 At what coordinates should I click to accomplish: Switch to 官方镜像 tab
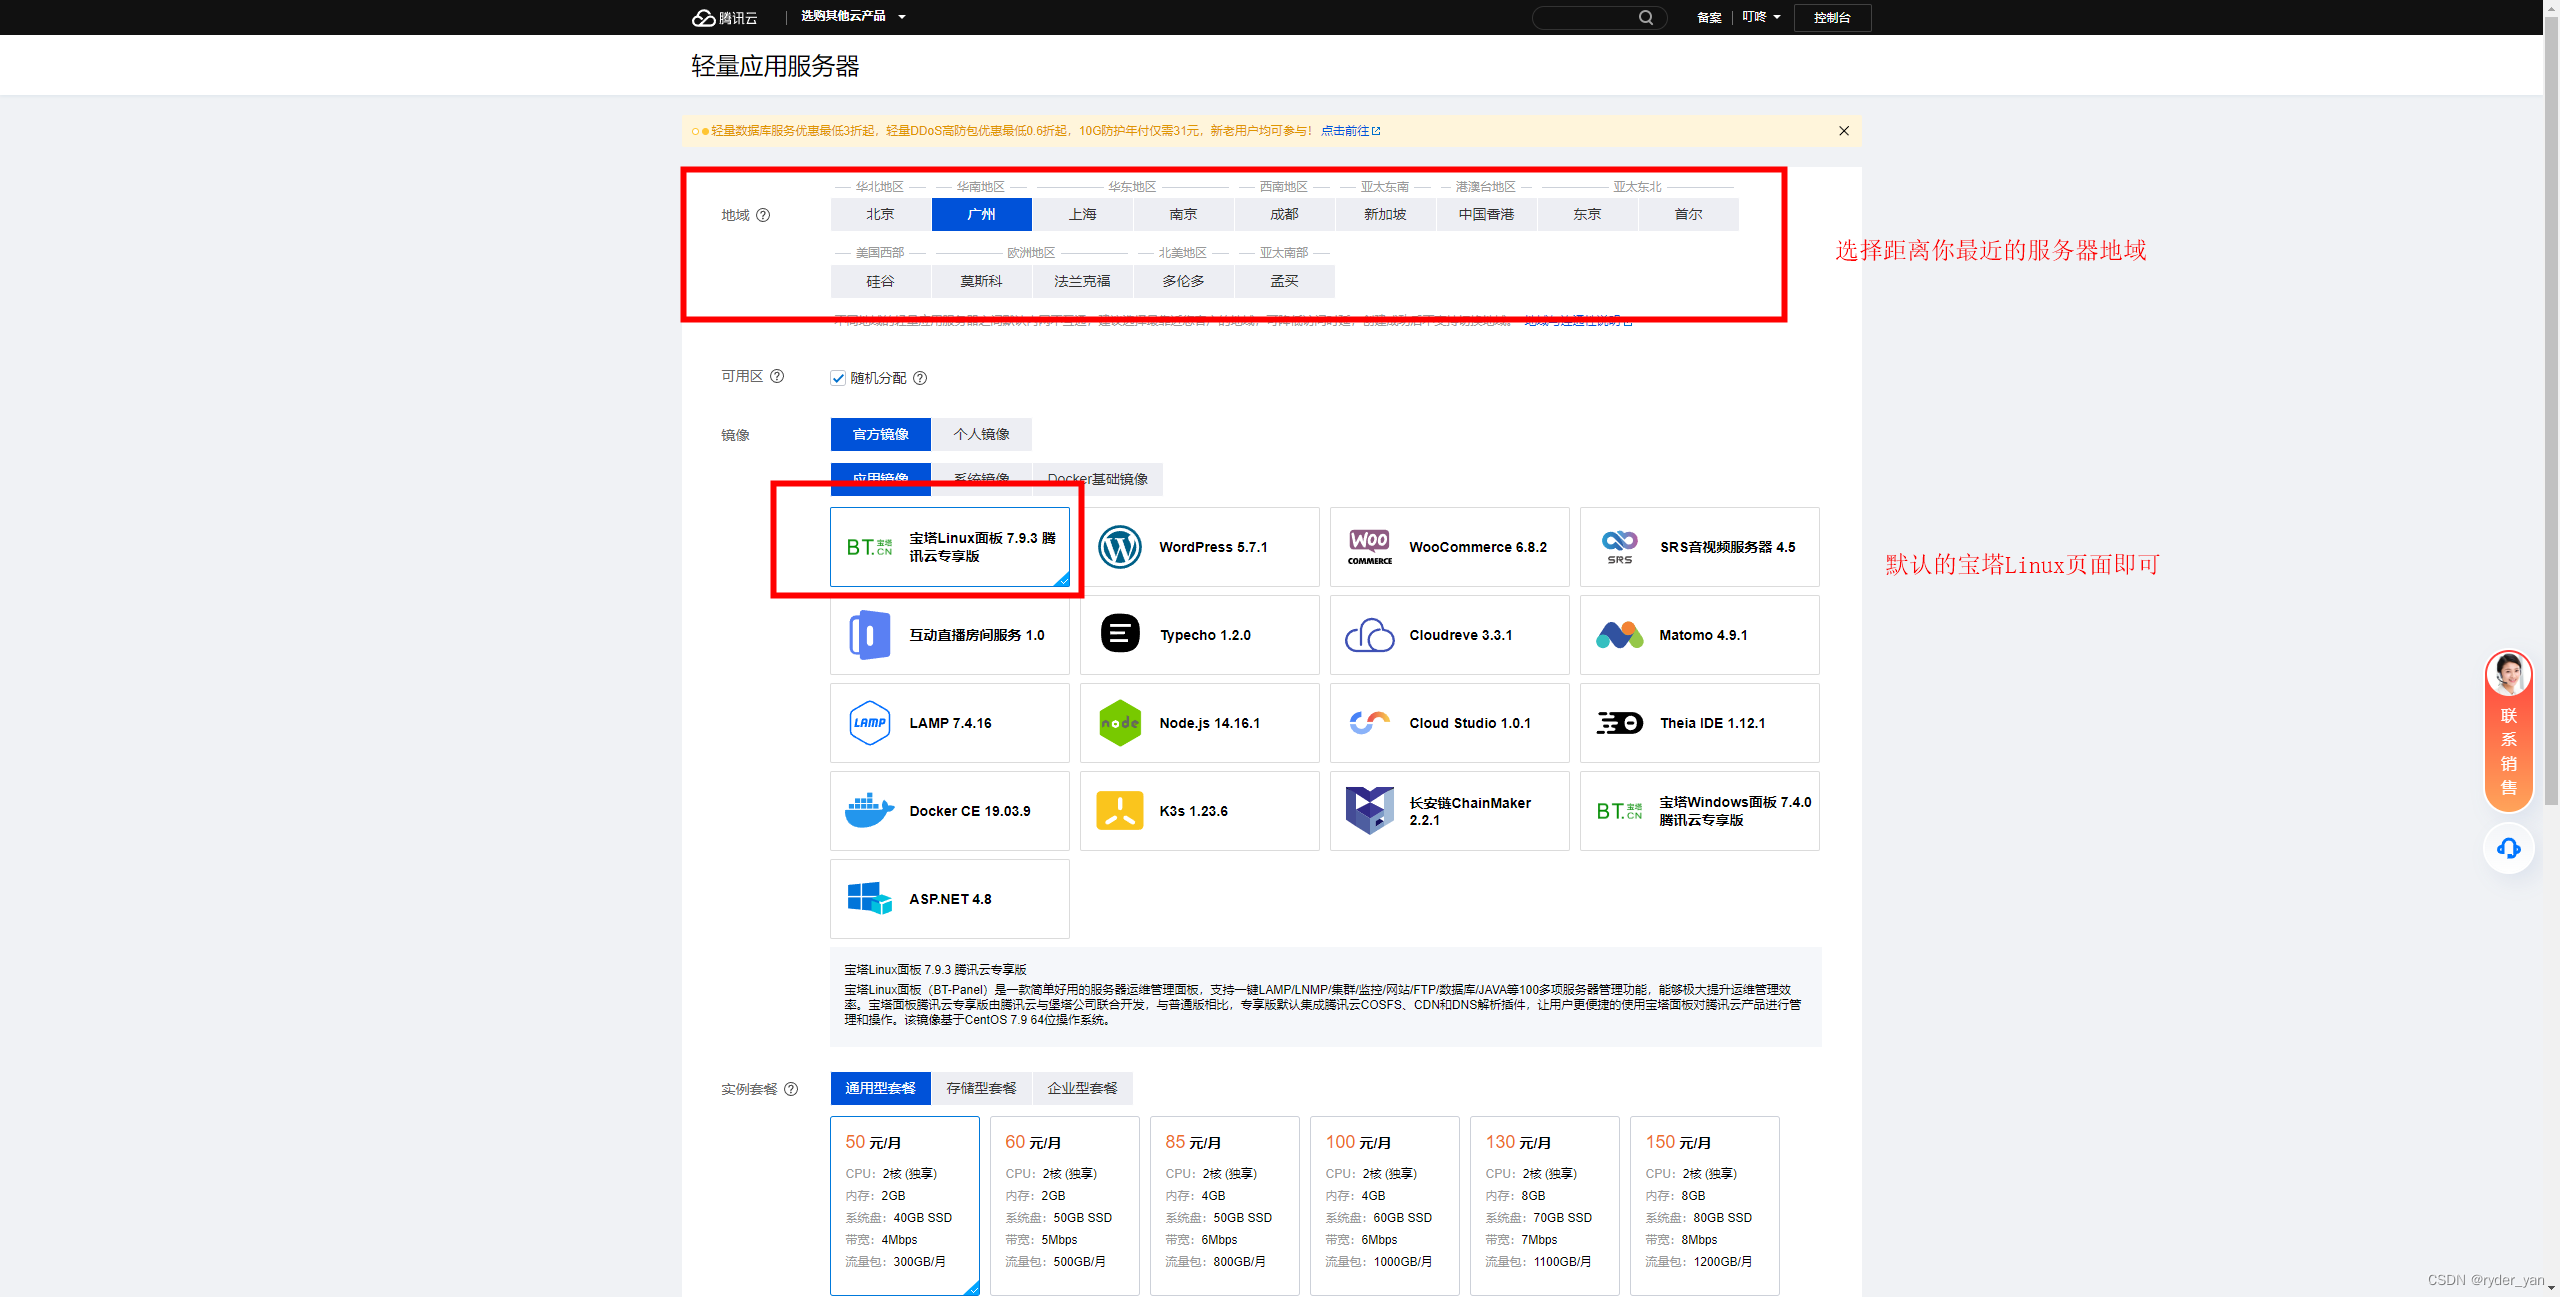[880, 434]
